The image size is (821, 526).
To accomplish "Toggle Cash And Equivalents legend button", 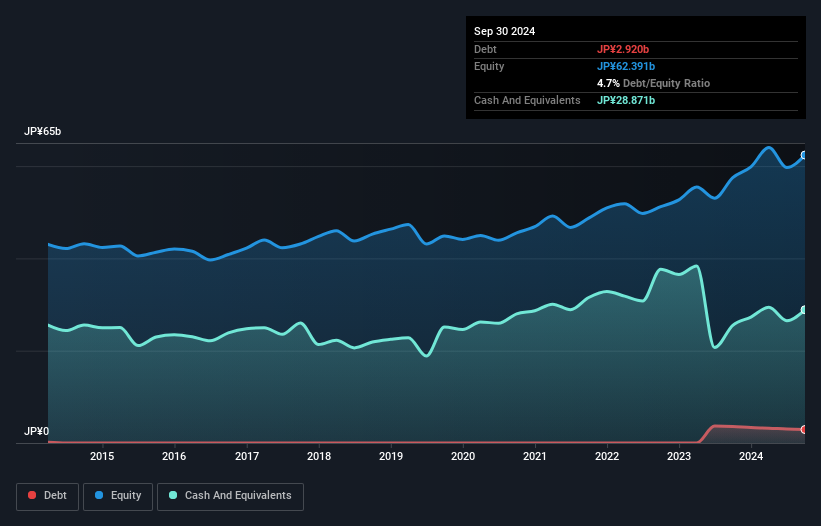I will pos(230,496).
